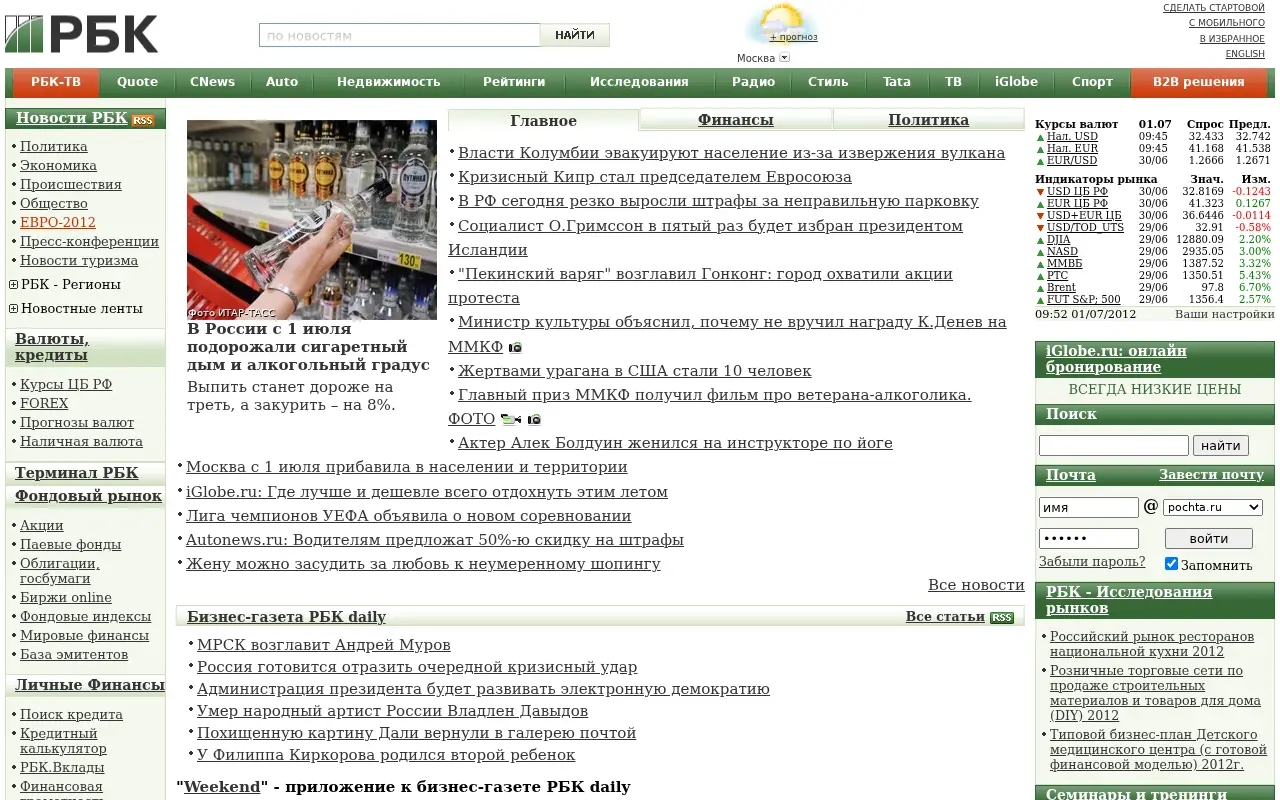This screenshot has height=800, width=1280.
Task: Open Радио in the navigation bar
Action: coord(753,82)
